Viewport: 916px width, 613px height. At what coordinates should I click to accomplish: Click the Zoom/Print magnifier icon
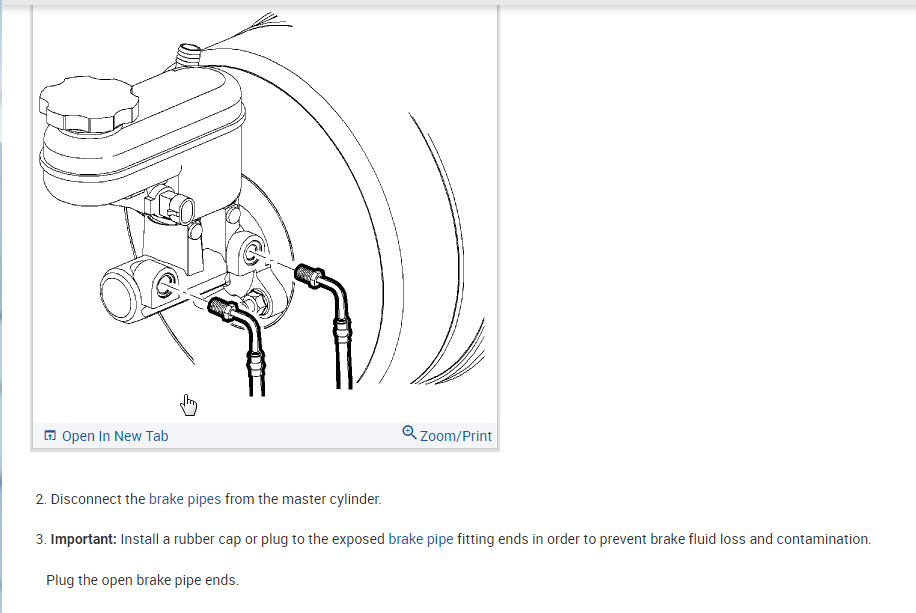pos(409,432)
